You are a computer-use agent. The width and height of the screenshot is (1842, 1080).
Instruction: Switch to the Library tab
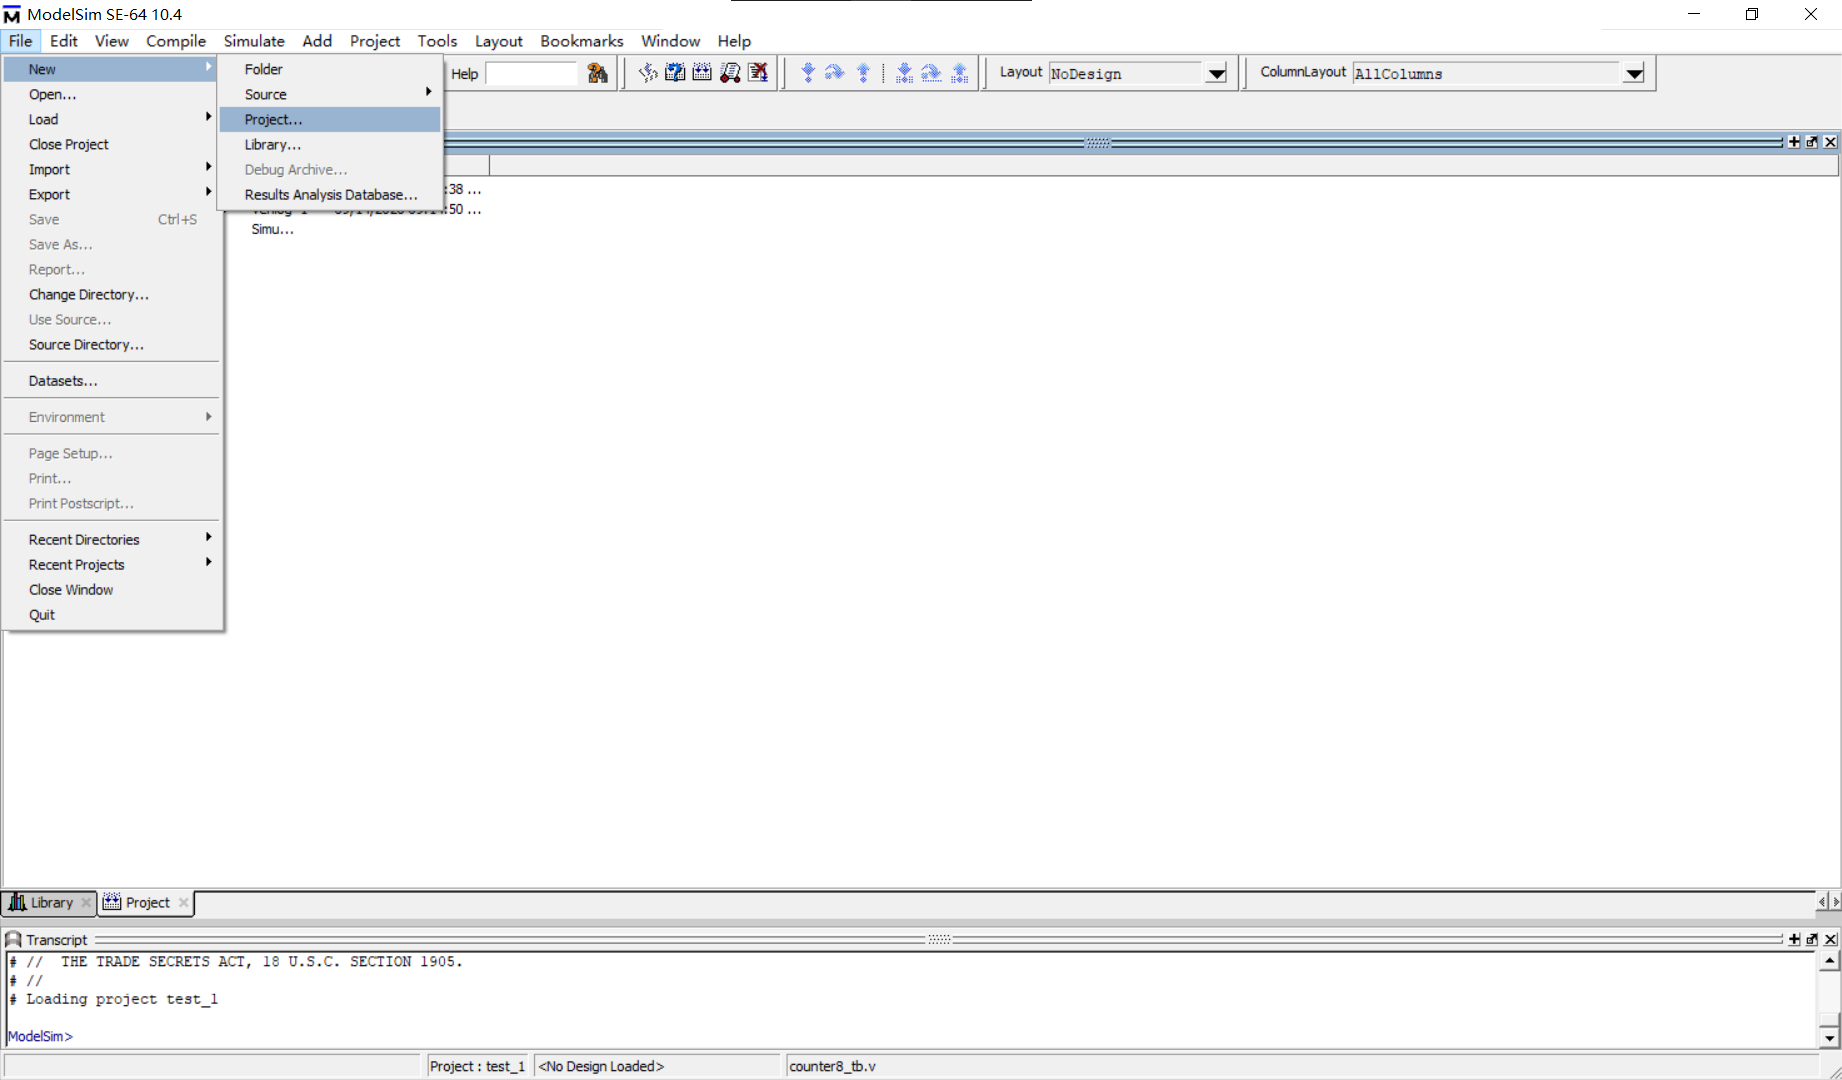tap(50, 902)
